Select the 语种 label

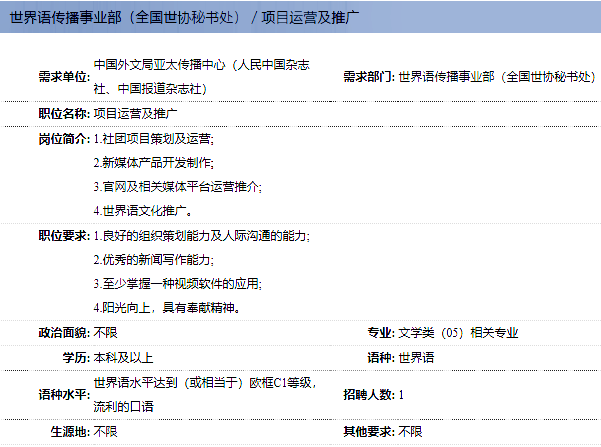coord(381,358)
